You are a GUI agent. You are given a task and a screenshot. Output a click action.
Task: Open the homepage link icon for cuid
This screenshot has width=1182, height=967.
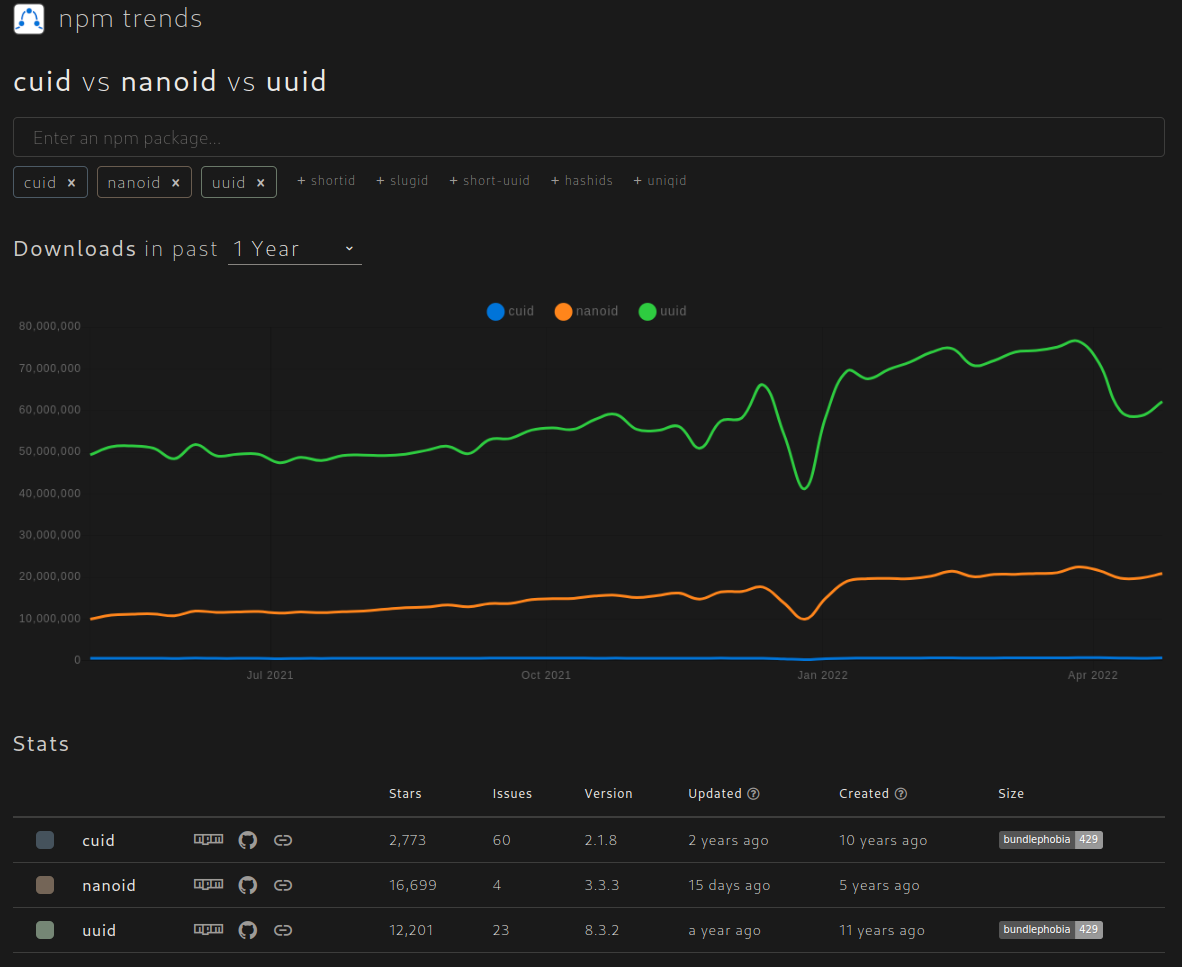tap(283, 840)
